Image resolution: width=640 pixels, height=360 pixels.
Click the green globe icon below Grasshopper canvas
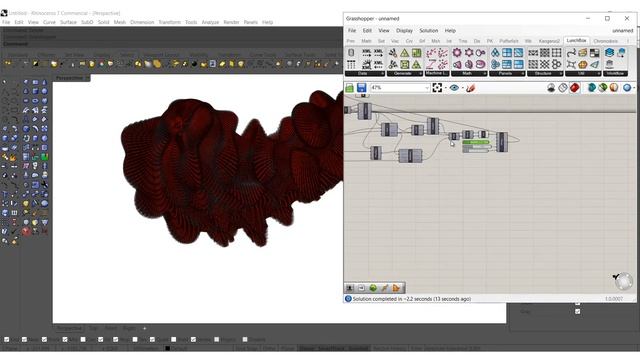[x=373, y=288]
